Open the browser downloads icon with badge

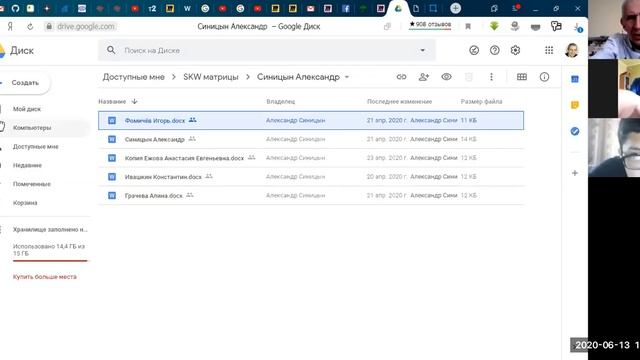click(578, 27)
